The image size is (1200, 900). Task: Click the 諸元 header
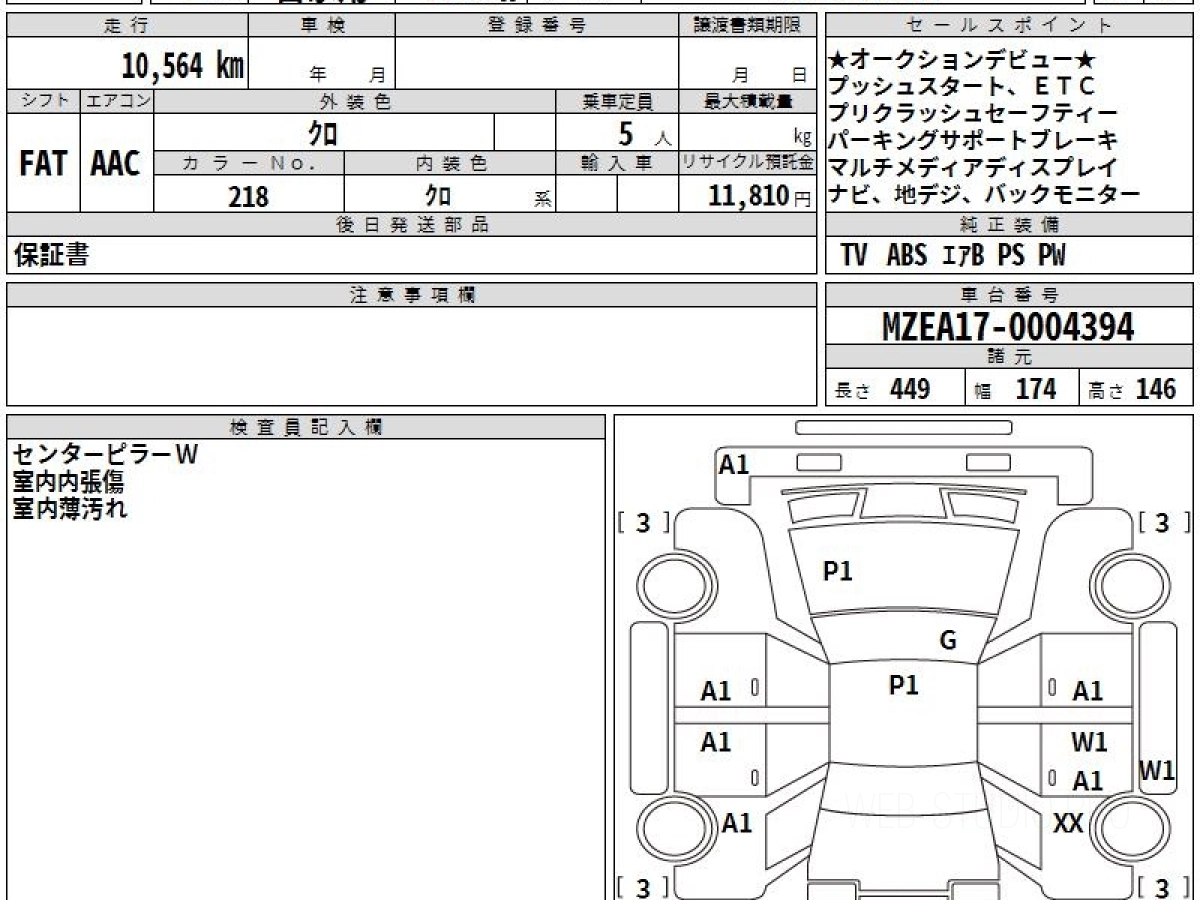[x=1010, y=357]
